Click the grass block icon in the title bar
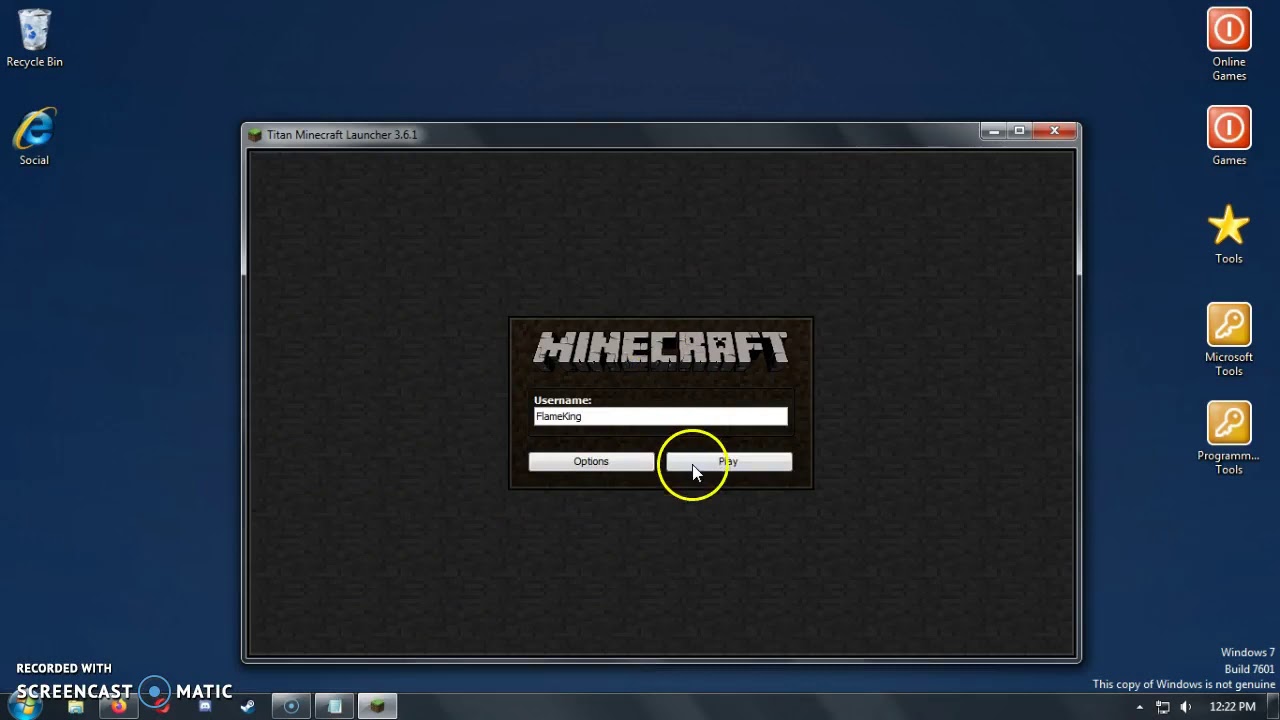The width and height of the screenshot is (1280, 720). point(255,135)
